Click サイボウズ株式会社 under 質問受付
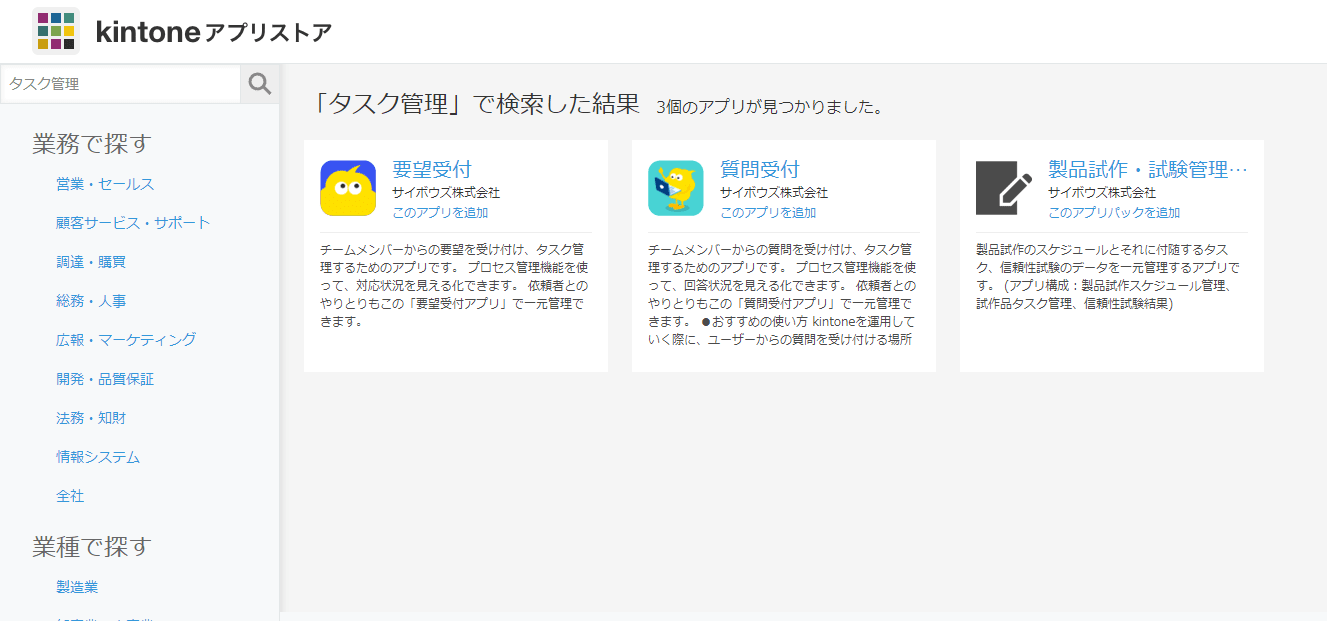 (774, 192)
